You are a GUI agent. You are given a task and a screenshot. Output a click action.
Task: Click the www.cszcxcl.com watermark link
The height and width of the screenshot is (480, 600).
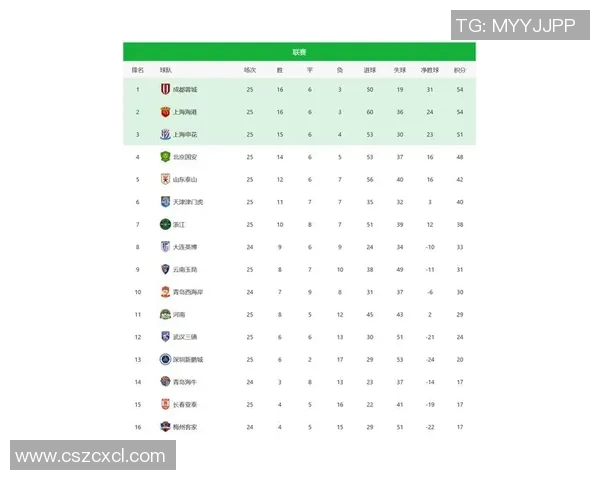pyautogui.click(x=91, y=456)
